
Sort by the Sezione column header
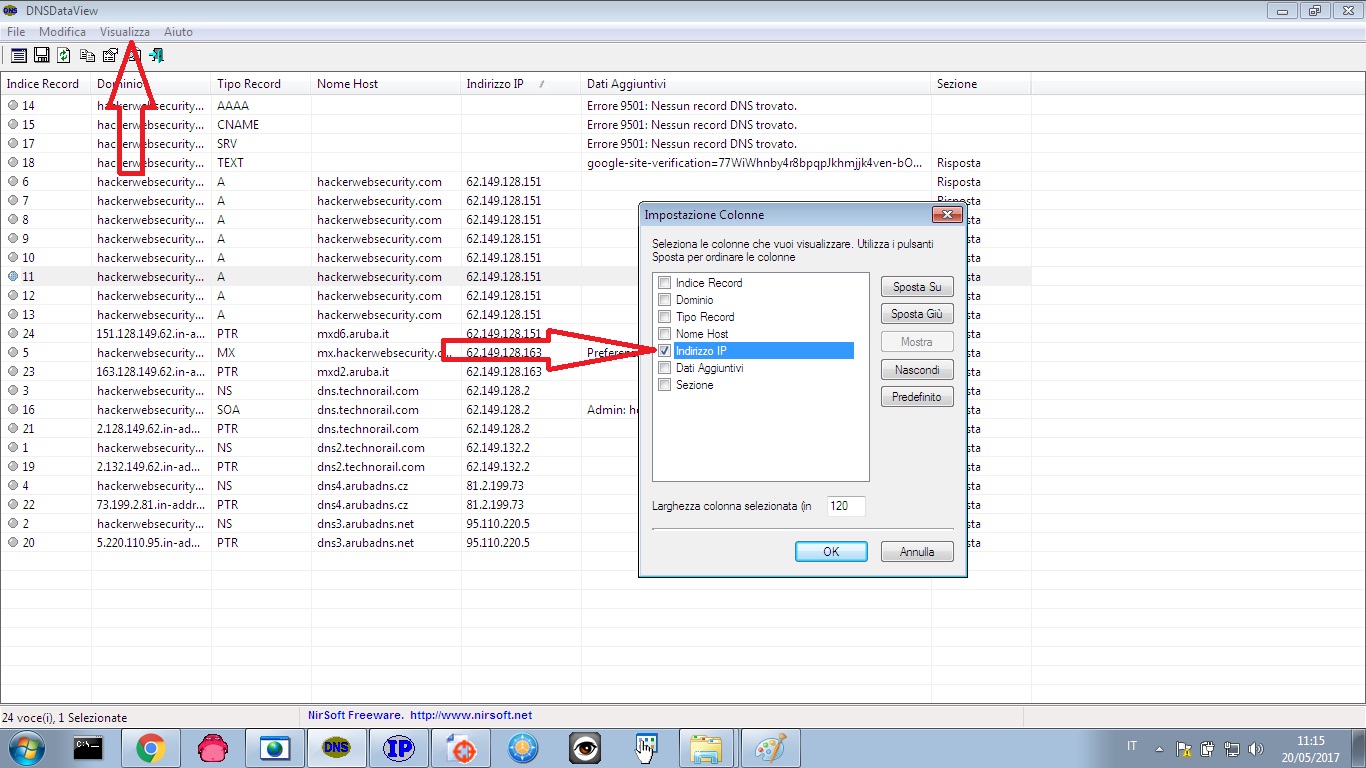click(981, 84)
